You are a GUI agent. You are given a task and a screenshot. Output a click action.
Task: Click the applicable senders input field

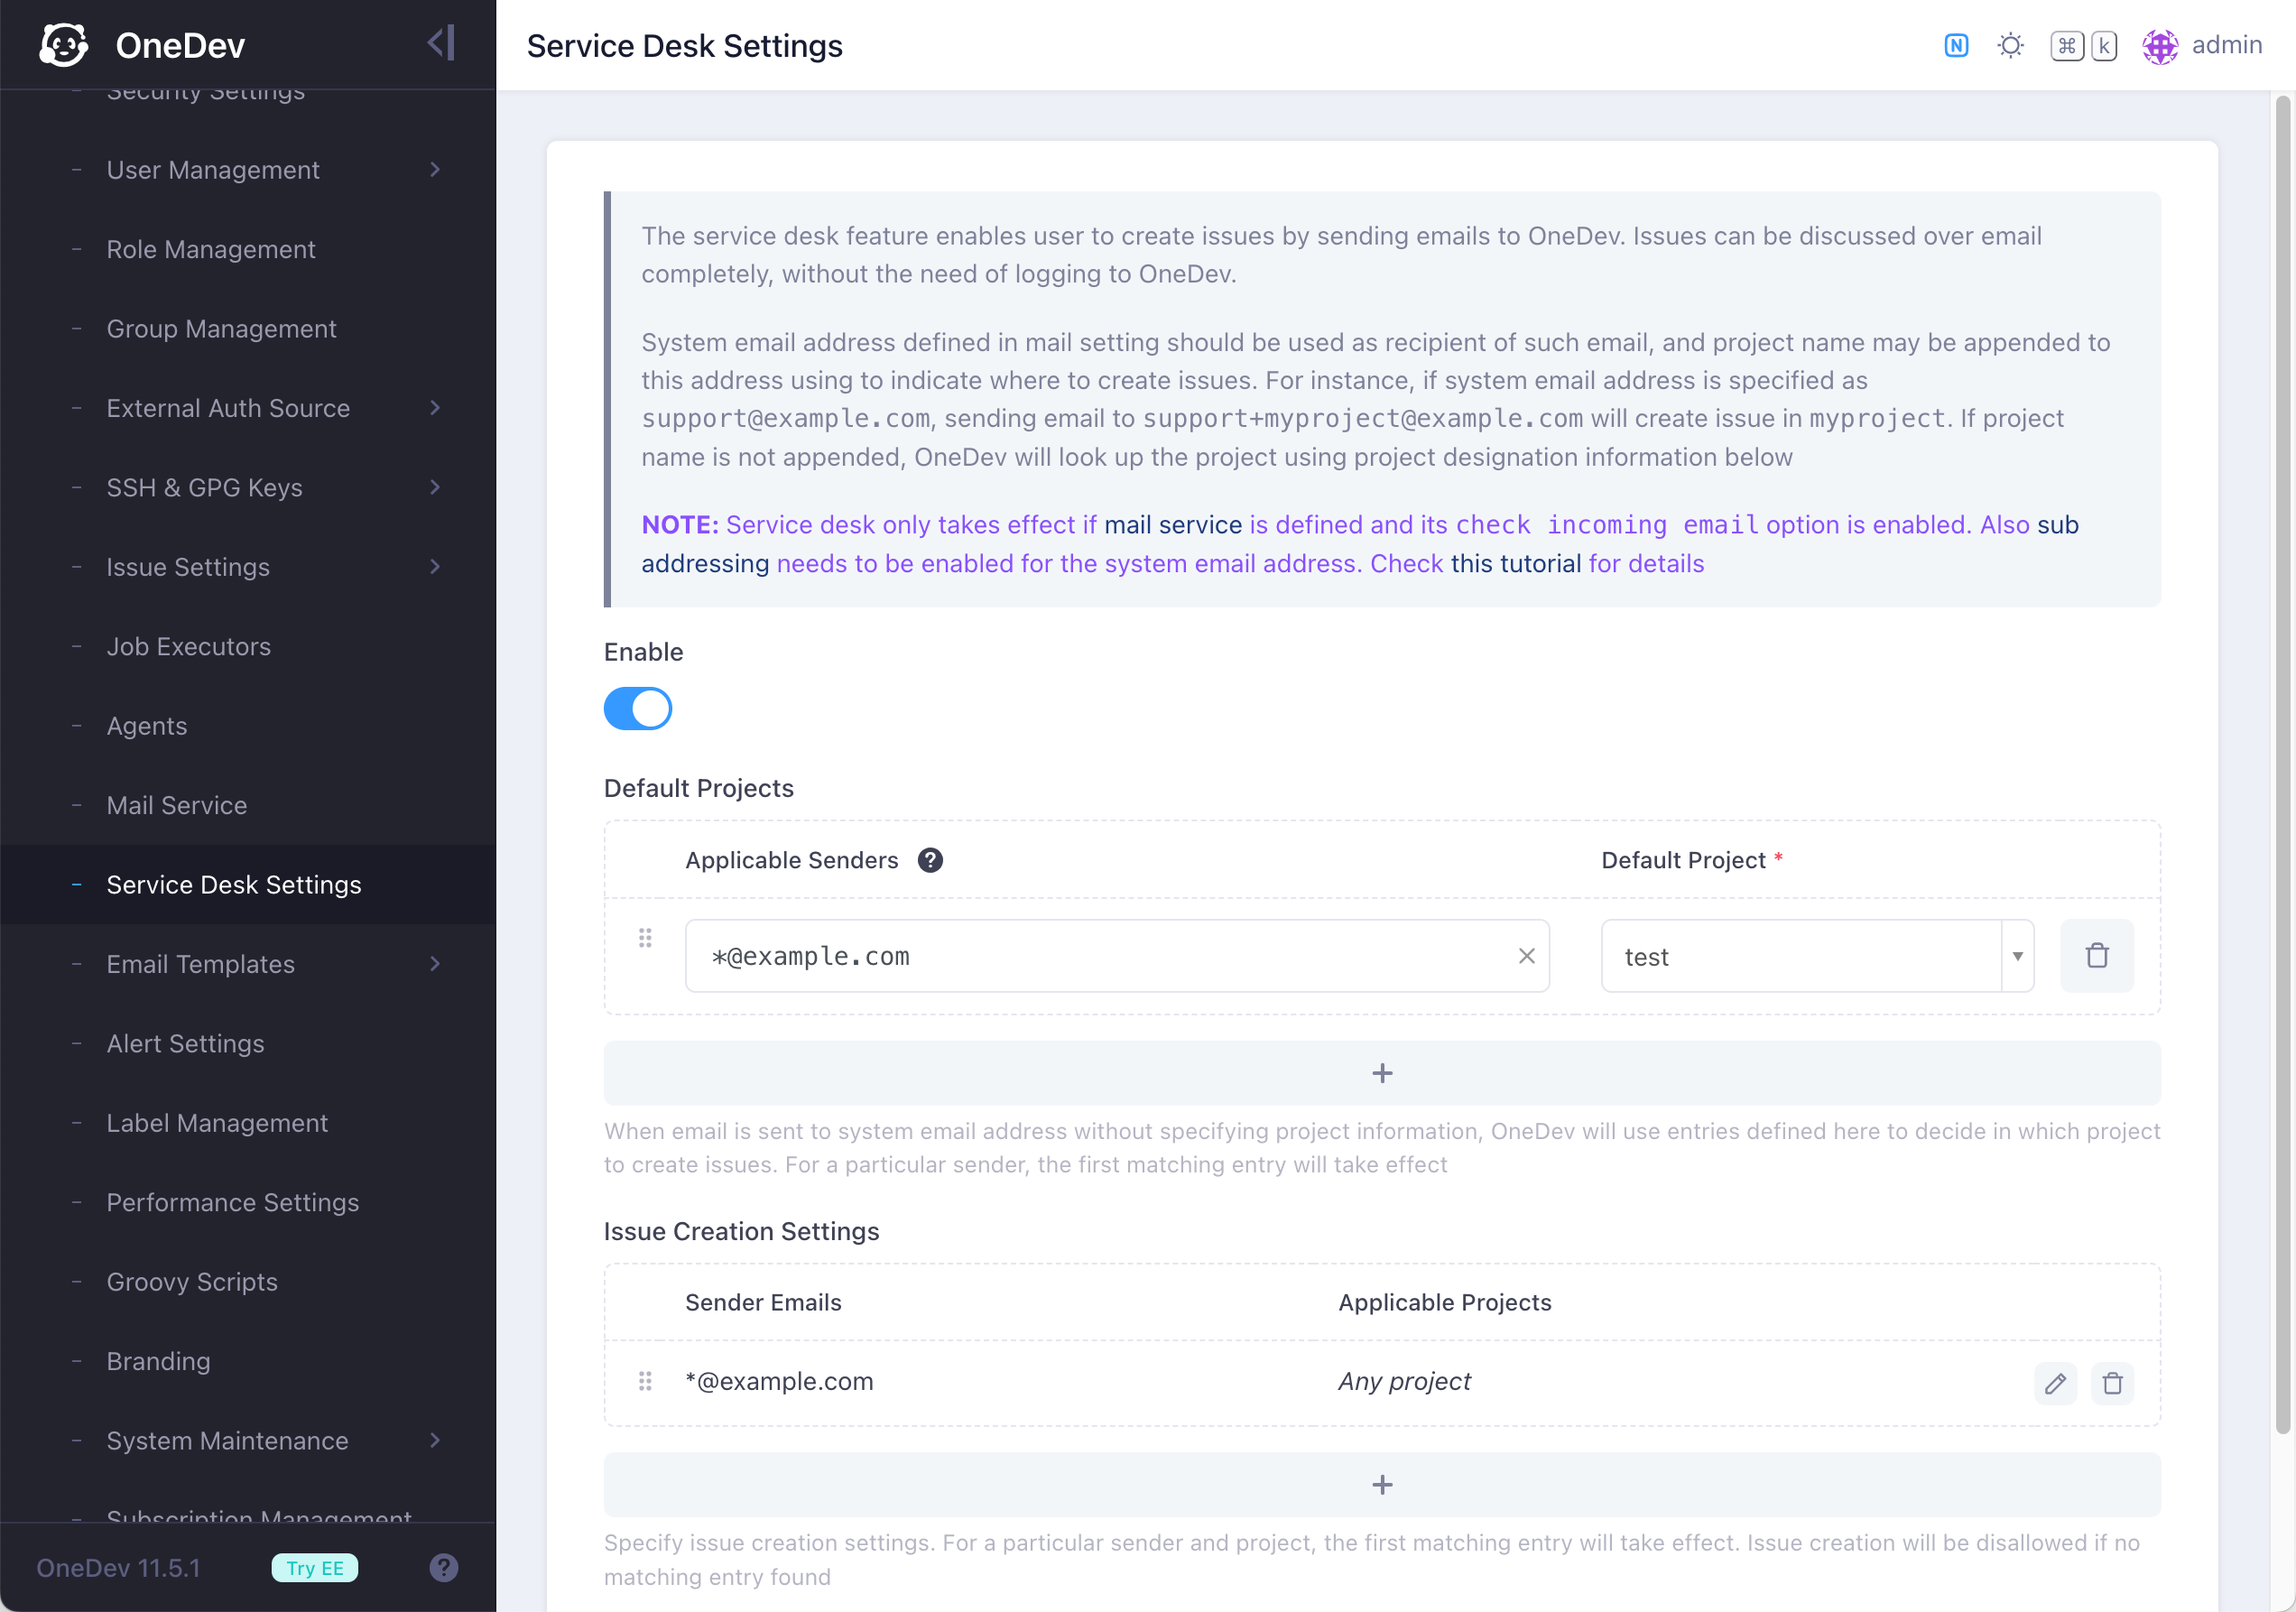[x=1100, y=956]
